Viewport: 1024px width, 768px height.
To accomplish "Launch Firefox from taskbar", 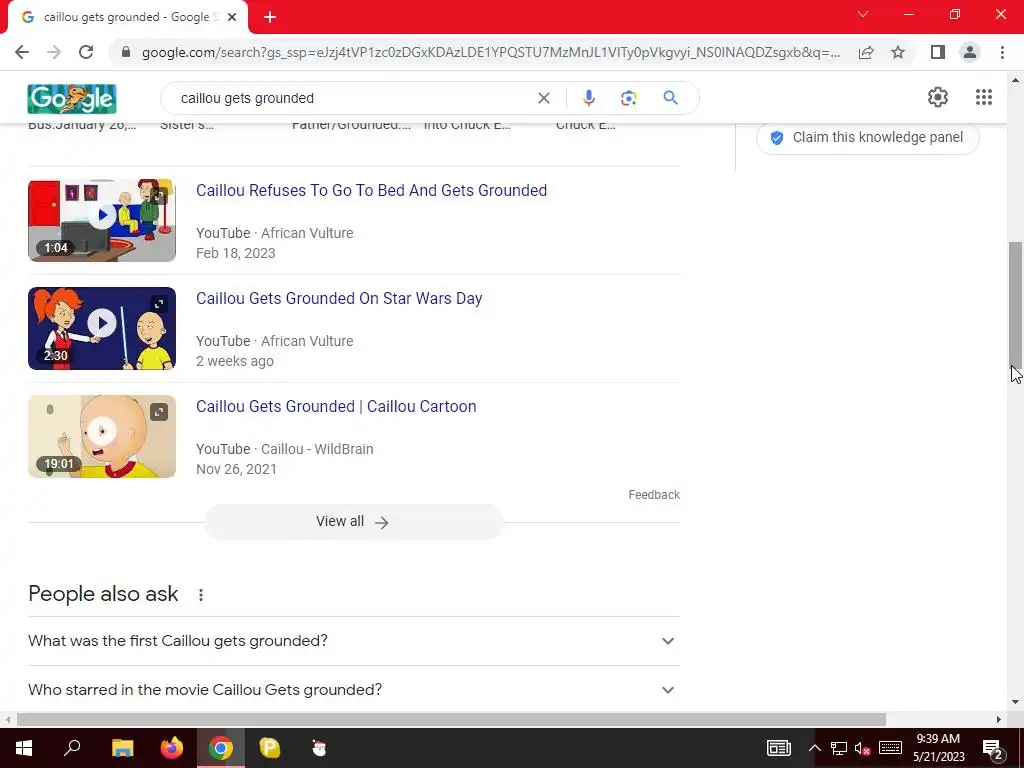I will click(172, 748).
